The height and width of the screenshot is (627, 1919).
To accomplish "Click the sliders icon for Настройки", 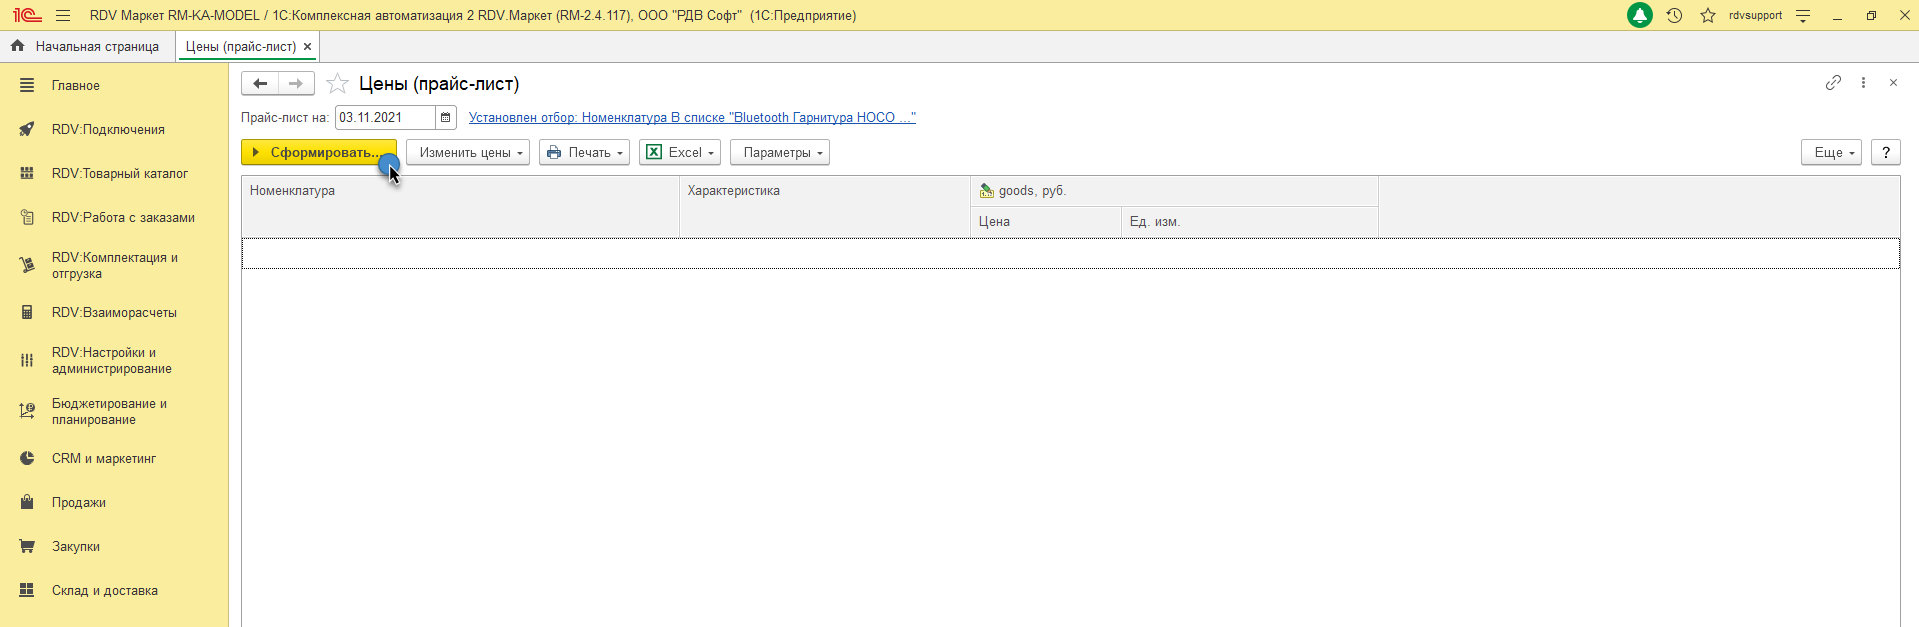I will (x=27, y=360).
